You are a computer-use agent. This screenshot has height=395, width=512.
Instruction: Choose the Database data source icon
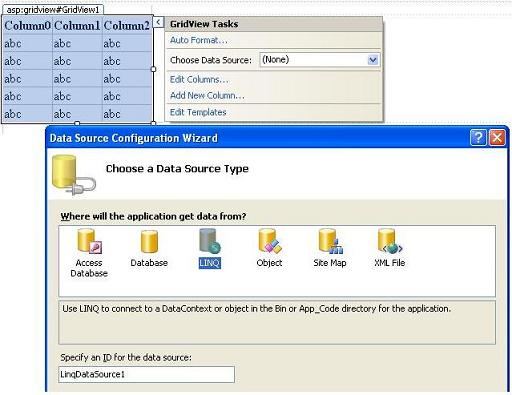[149, 249]
